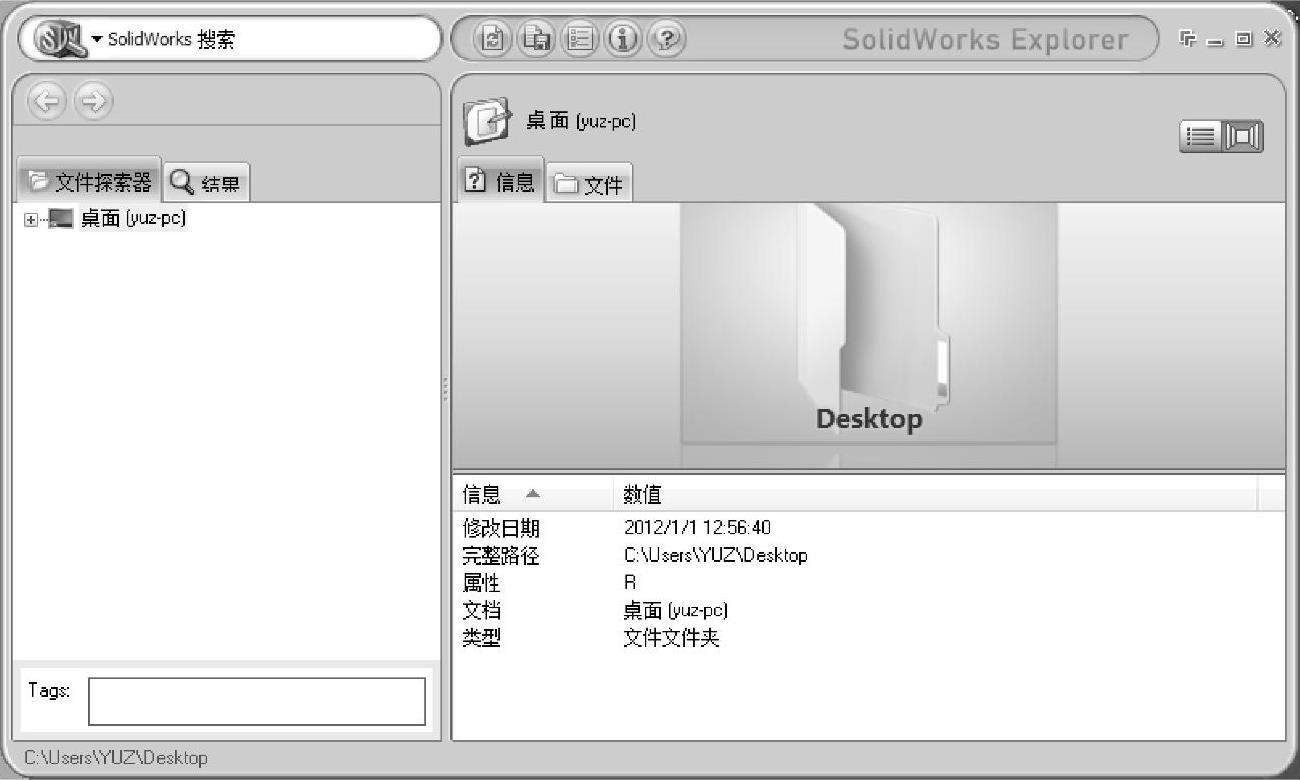Click the refresh icon in the top toolbar
Screen dimensions: 1300x780
pos(492,39)
